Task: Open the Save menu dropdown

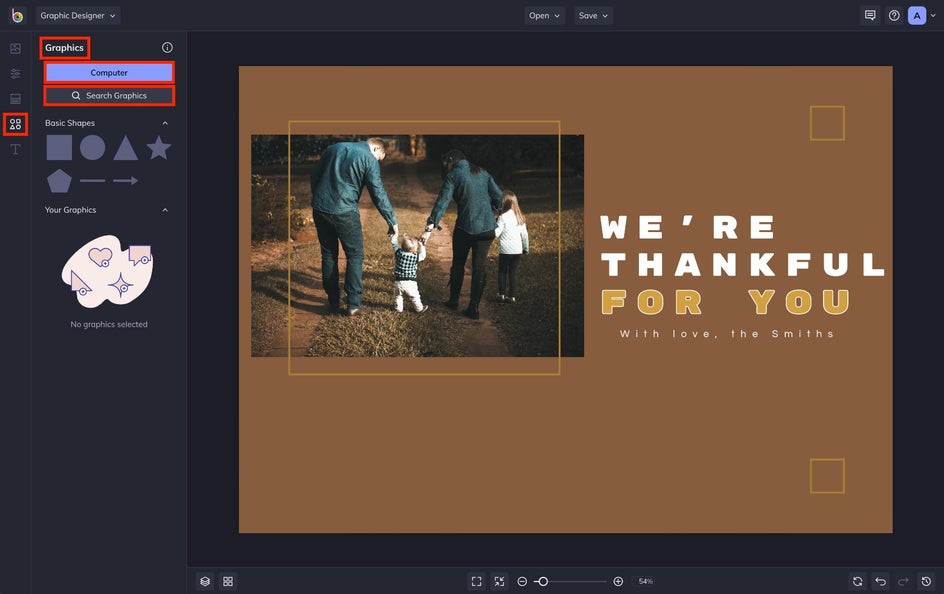Action: (593, 16)
